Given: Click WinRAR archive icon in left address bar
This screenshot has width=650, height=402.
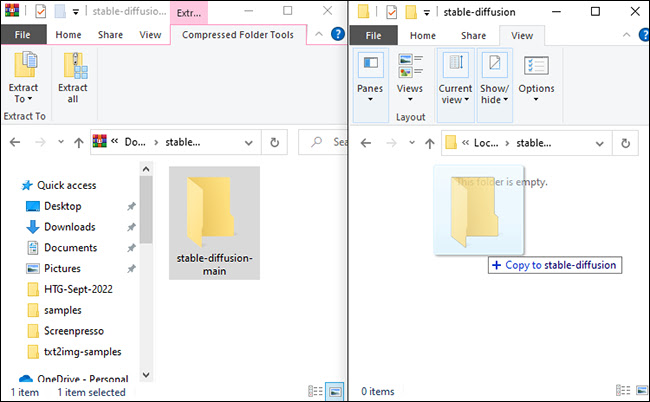Looking at the screenshot, I should pyautogui.click(x=99, y=141).
